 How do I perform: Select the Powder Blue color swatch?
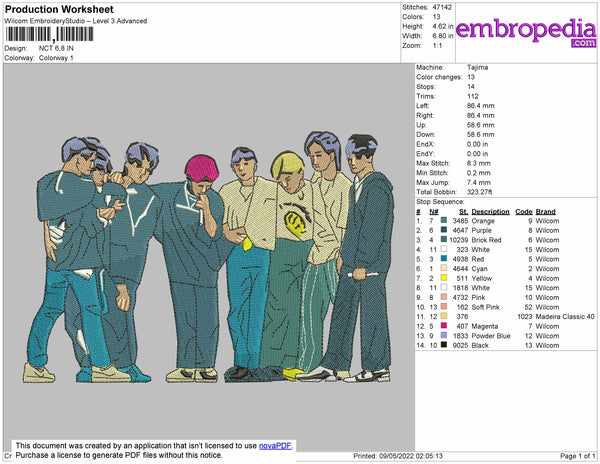click(x=444, y=335)
